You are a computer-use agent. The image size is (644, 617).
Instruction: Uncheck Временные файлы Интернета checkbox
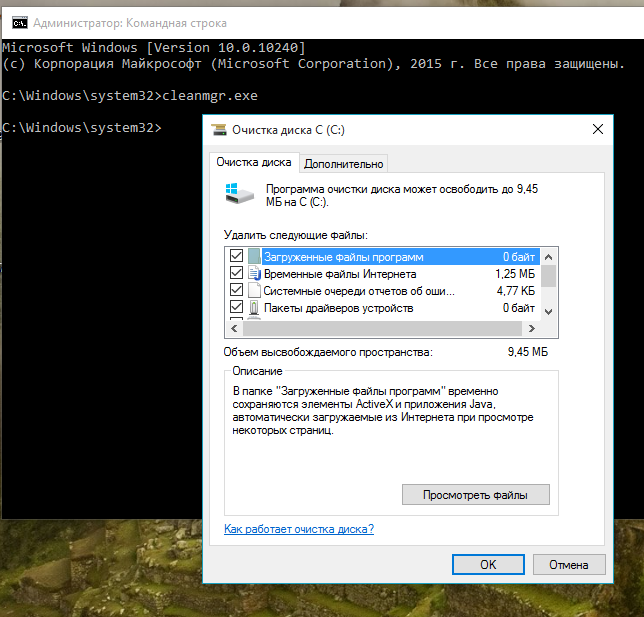(x=237, y=273)
